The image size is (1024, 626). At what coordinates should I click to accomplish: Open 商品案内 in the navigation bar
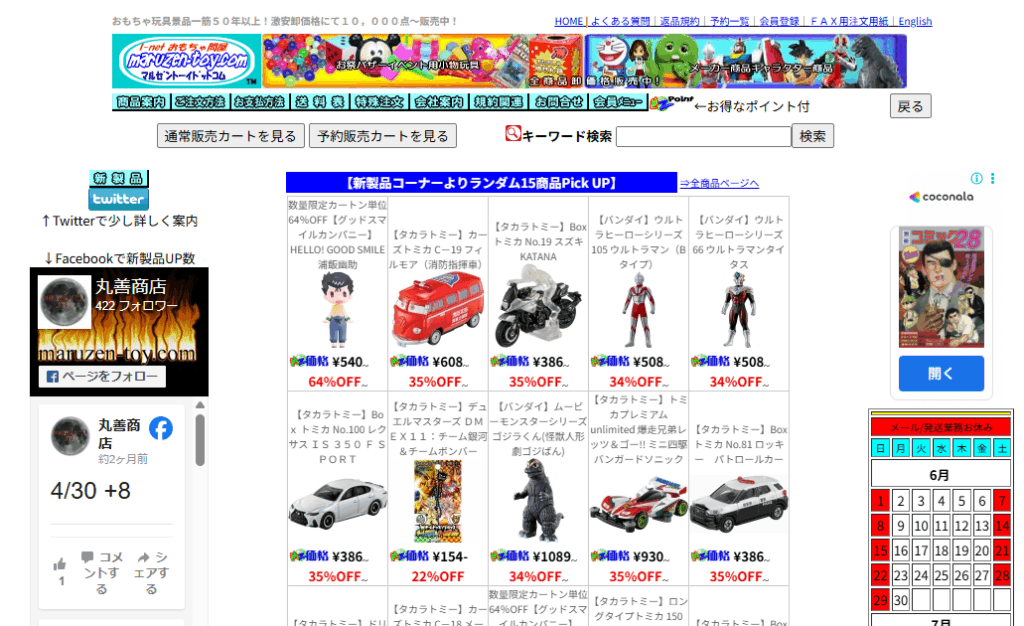click(140, 102)
